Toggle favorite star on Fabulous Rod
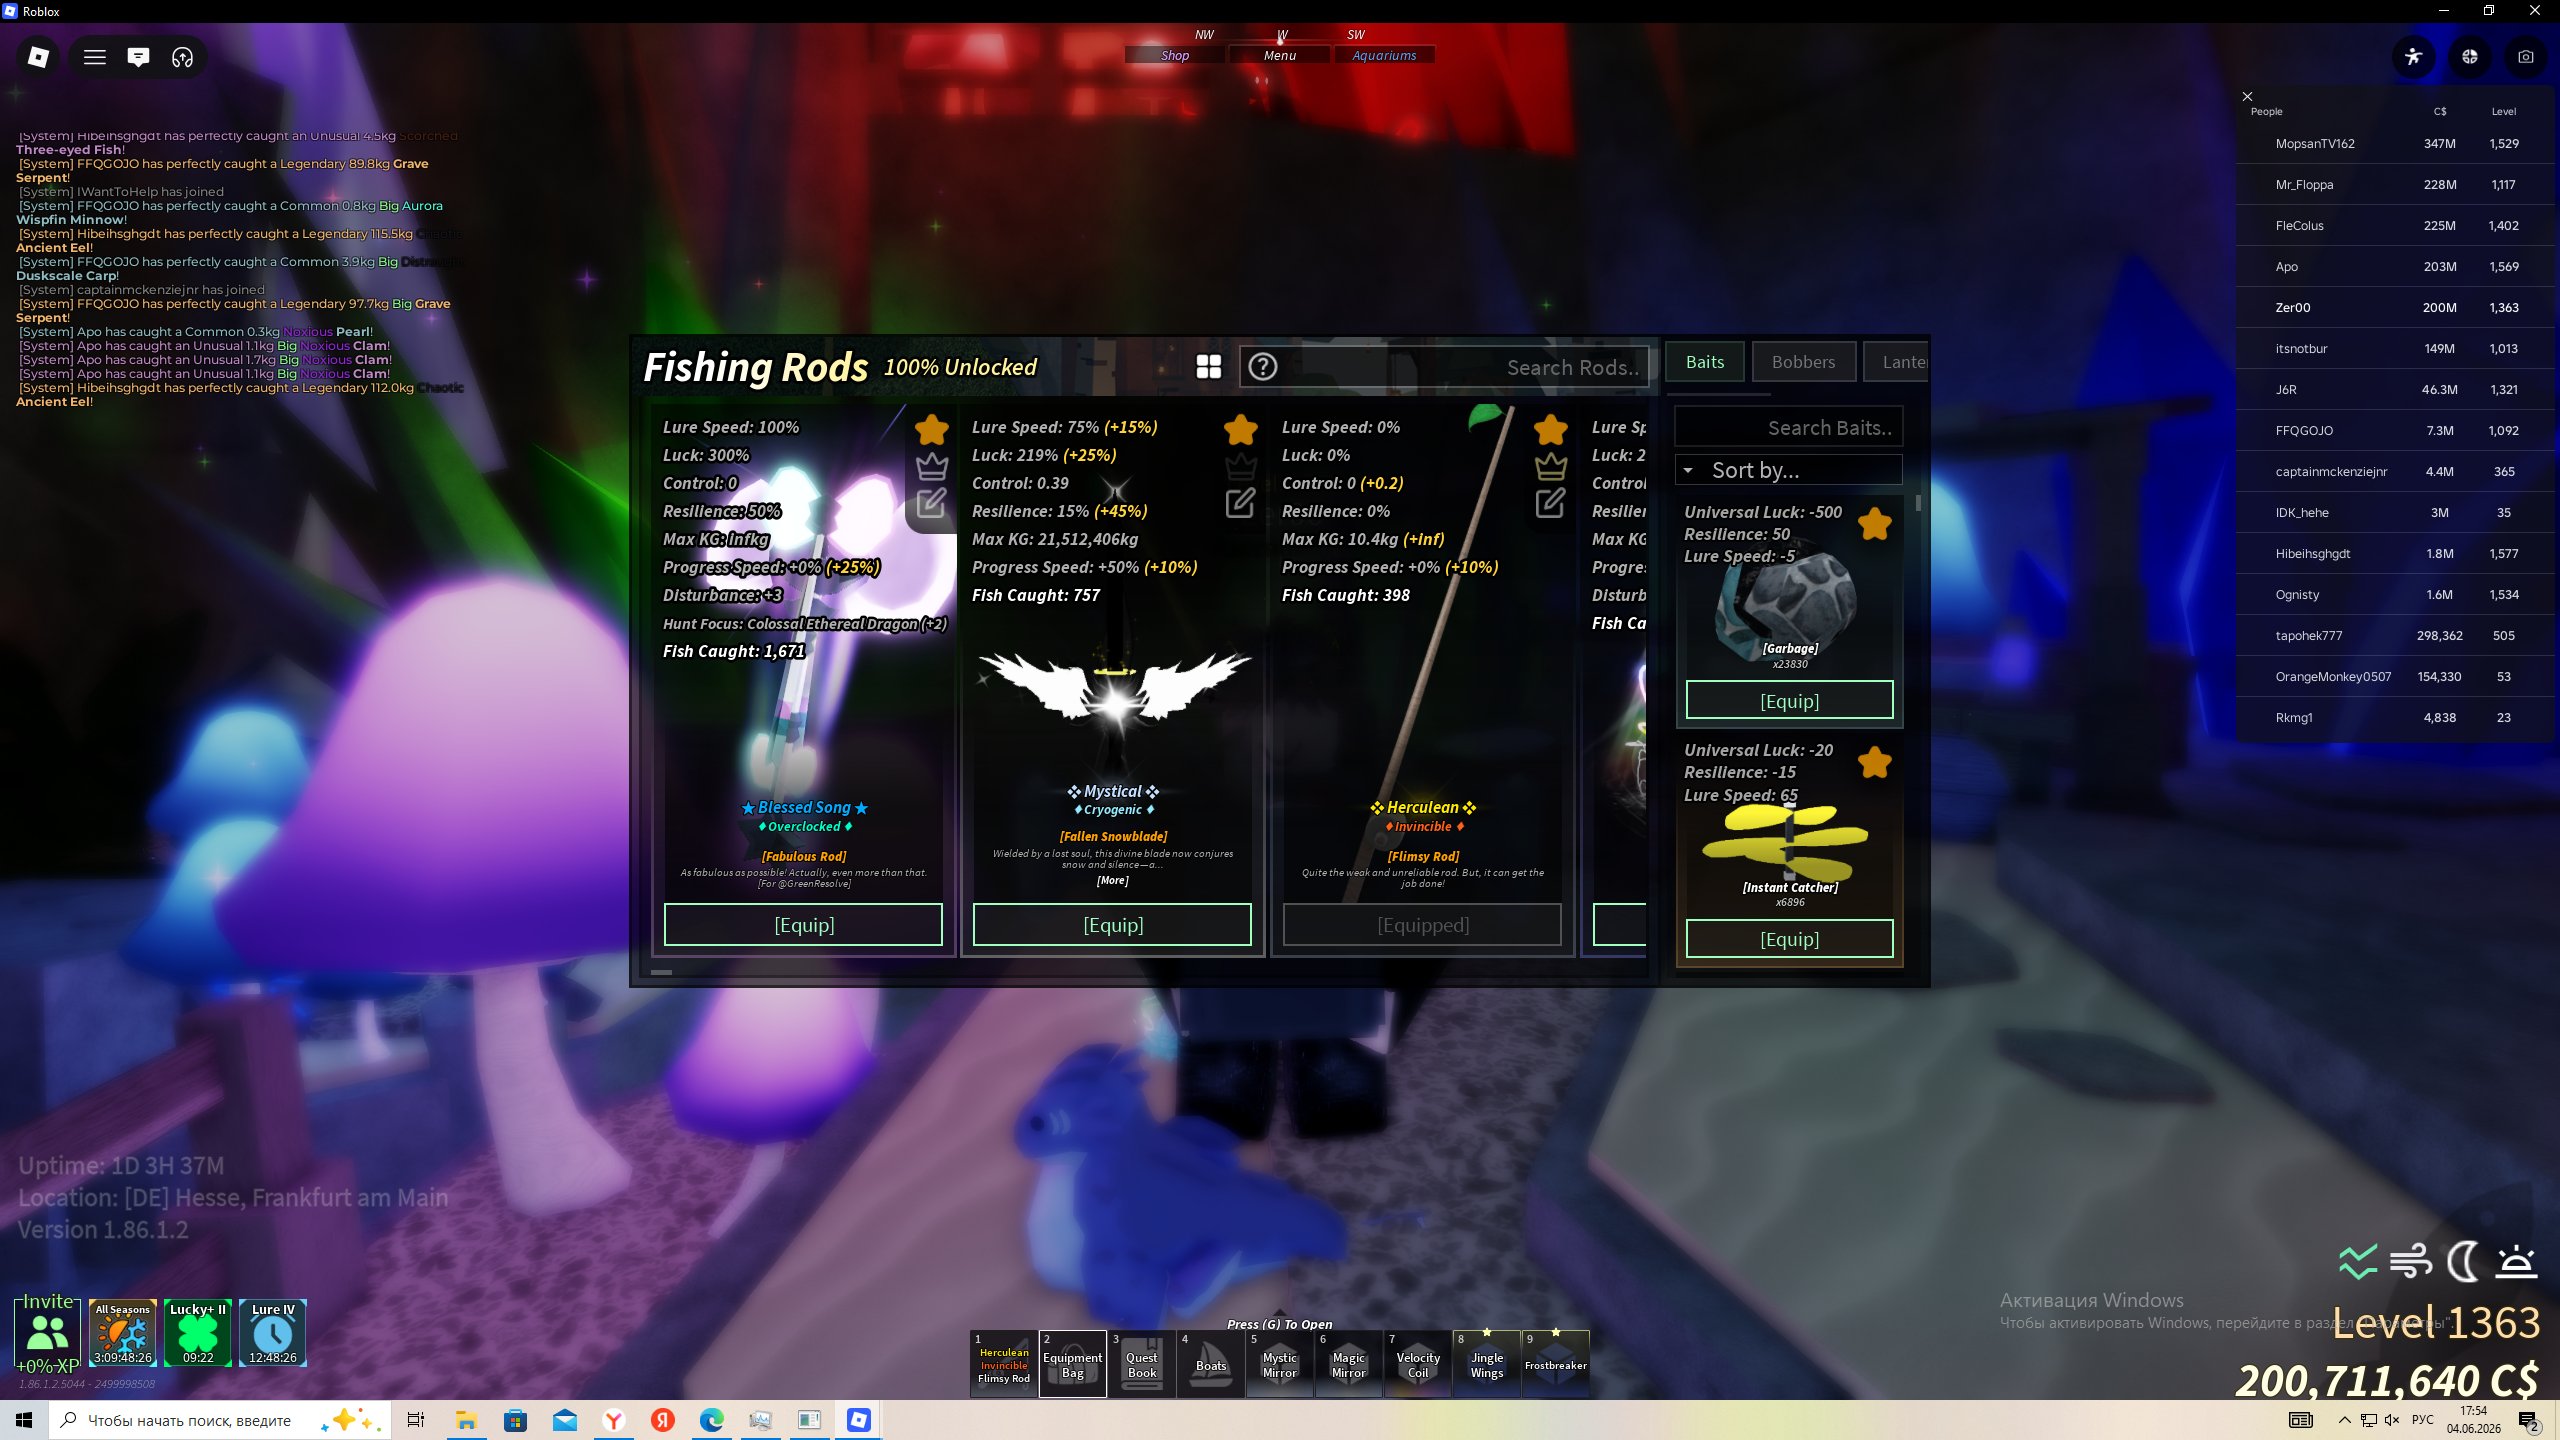Image resolution: width=2560 pixels, height=1440 pixels. click(x=931, y=429)
